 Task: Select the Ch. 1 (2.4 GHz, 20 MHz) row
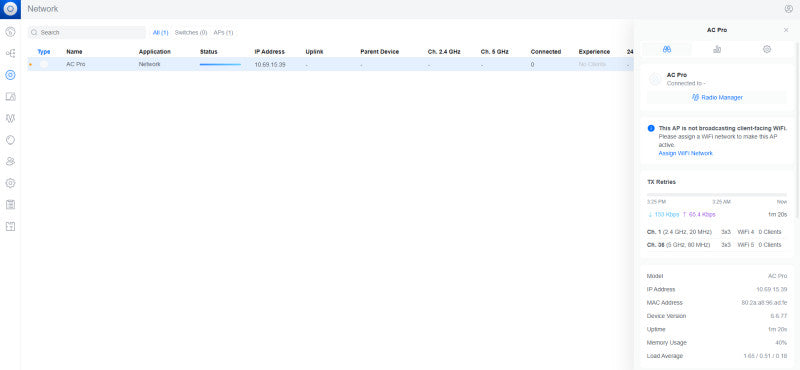coord(717,232)
